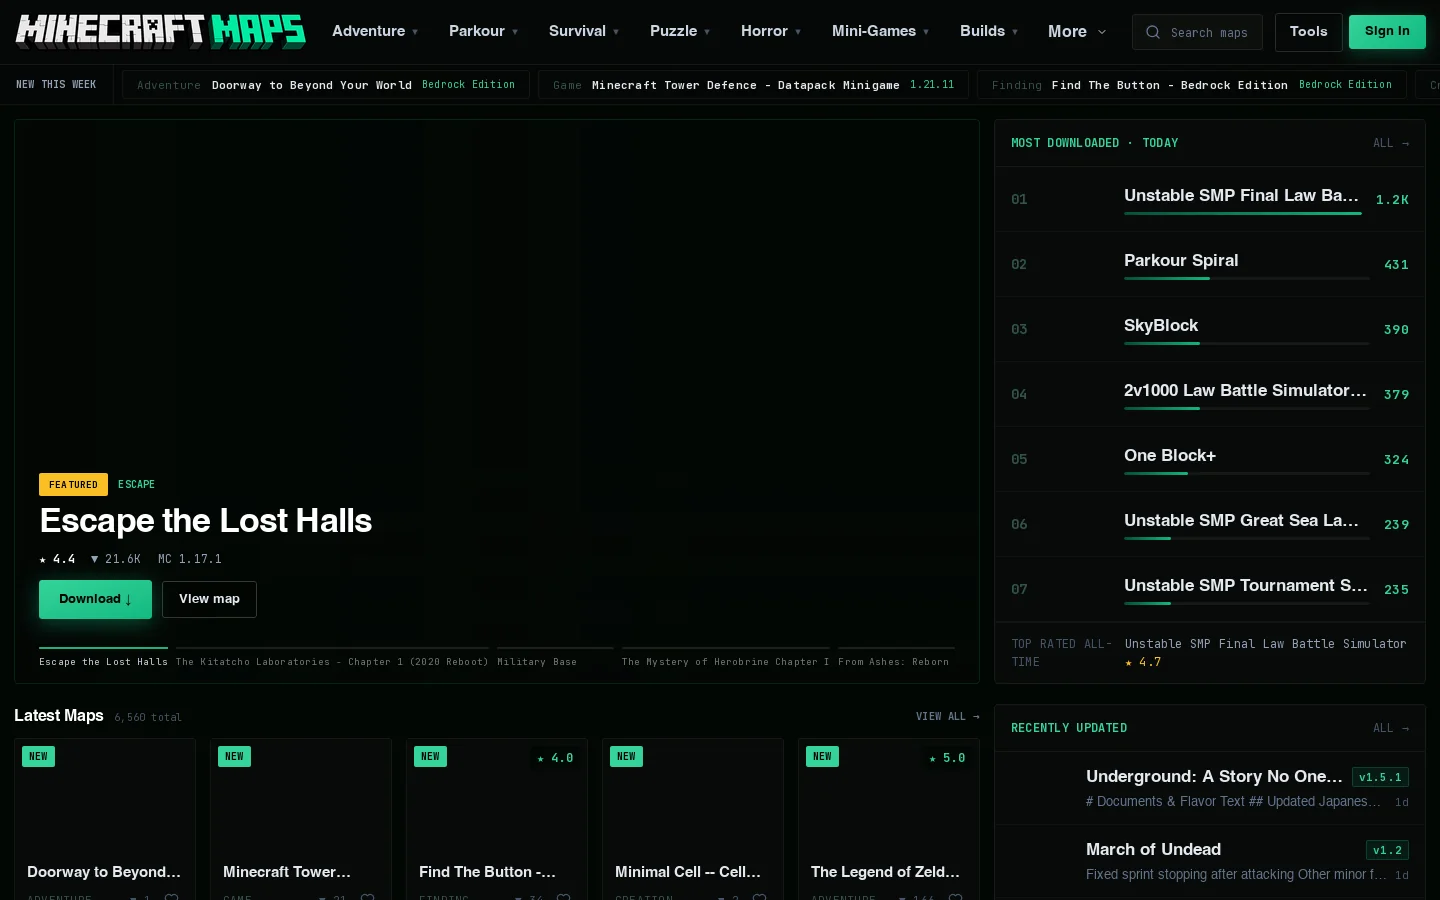Open the Tools page
This screenshot has width=1440, height=900.
(1308, 32)
